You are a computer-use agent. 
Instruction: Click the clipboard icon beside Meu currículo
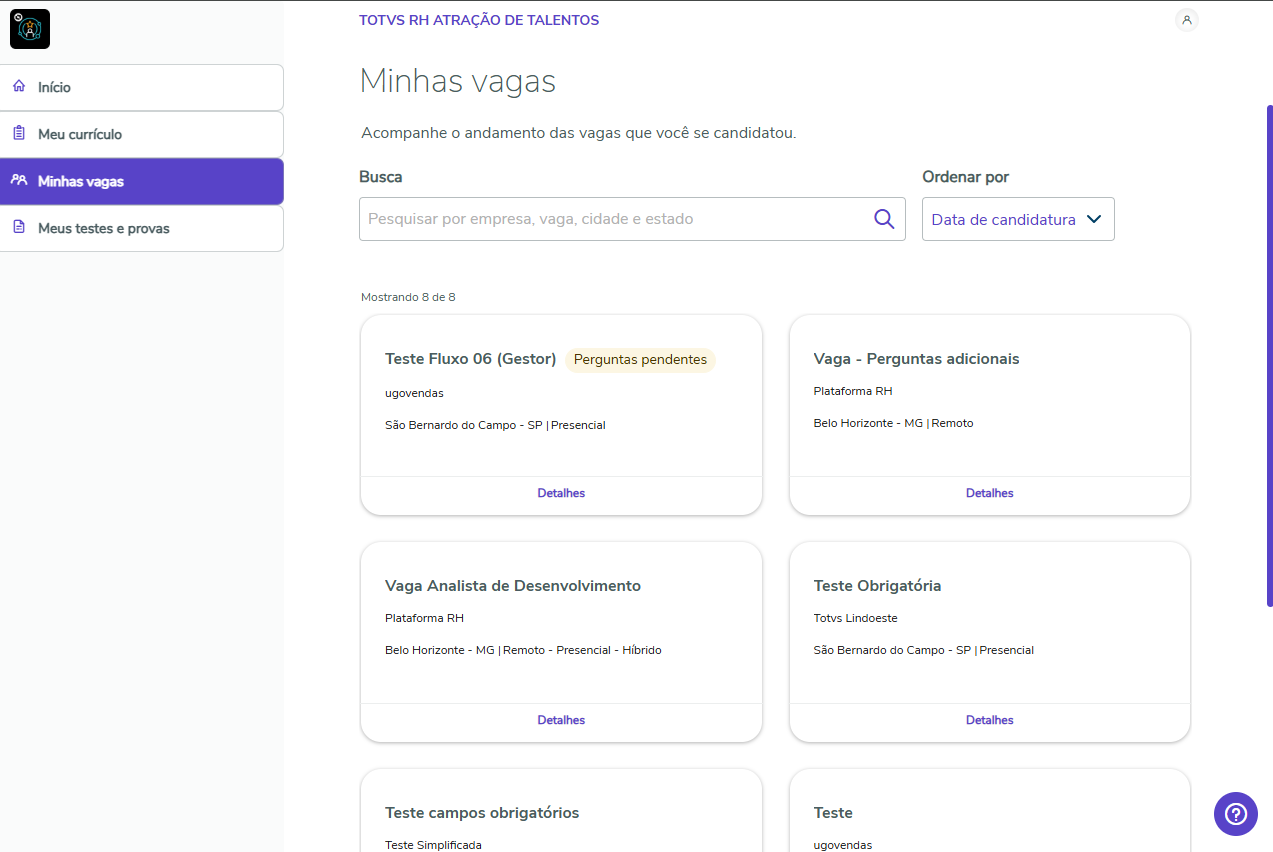tap(19, 134)
